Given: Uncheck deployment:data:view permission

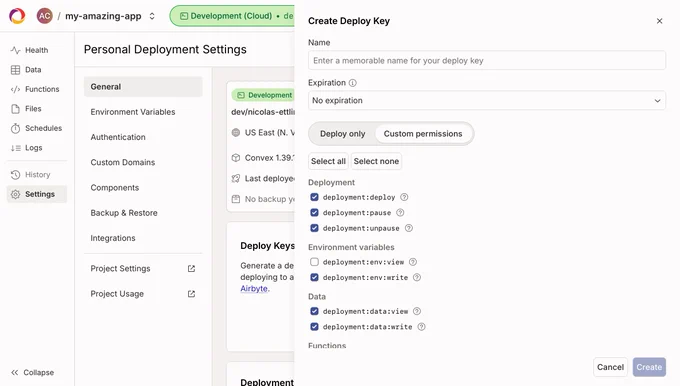Looking at the screenshot, I should coord(314,311).
